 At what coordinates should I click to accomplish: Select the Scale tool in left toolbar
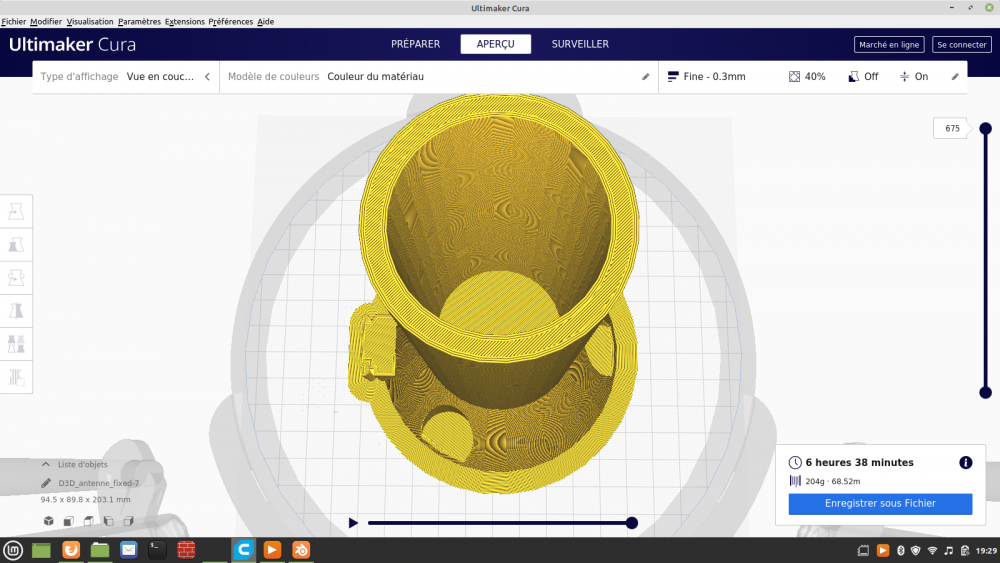coord(16,245)
